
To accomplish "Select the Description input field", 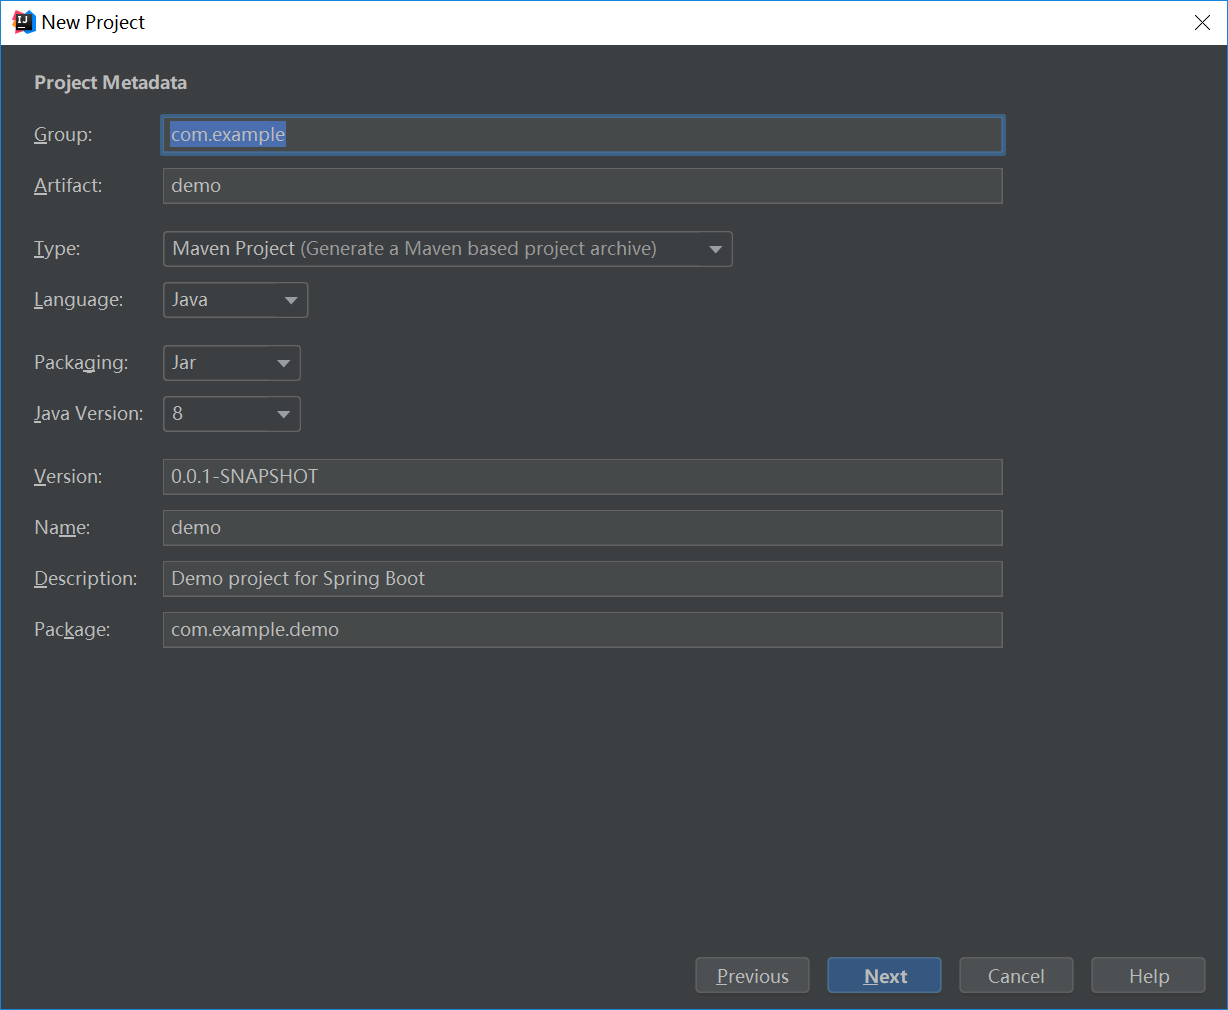I will point(583,579).
